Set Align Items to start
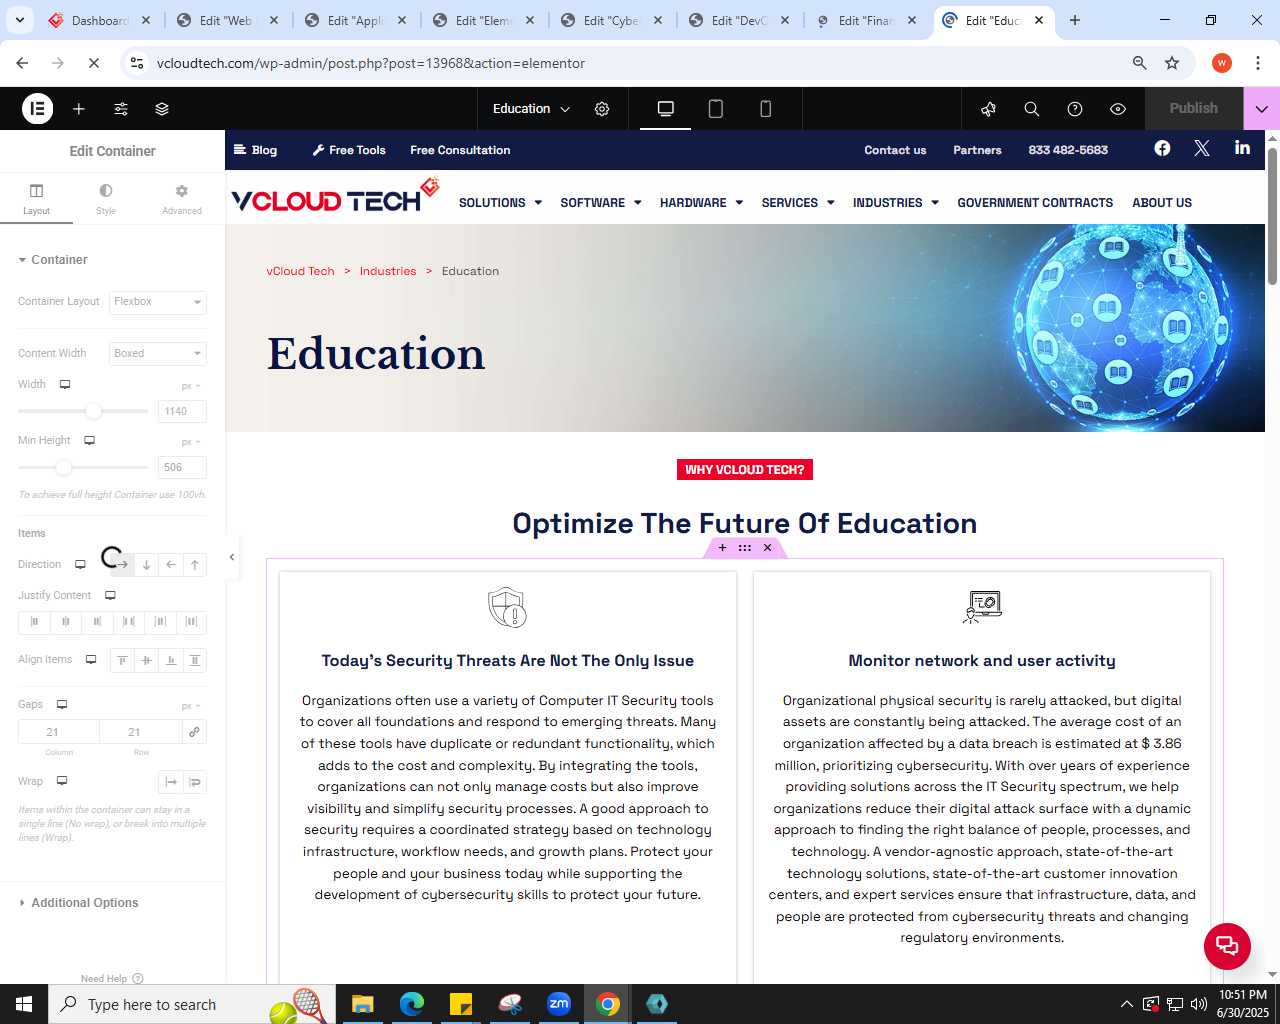 [x=122, y=660]
